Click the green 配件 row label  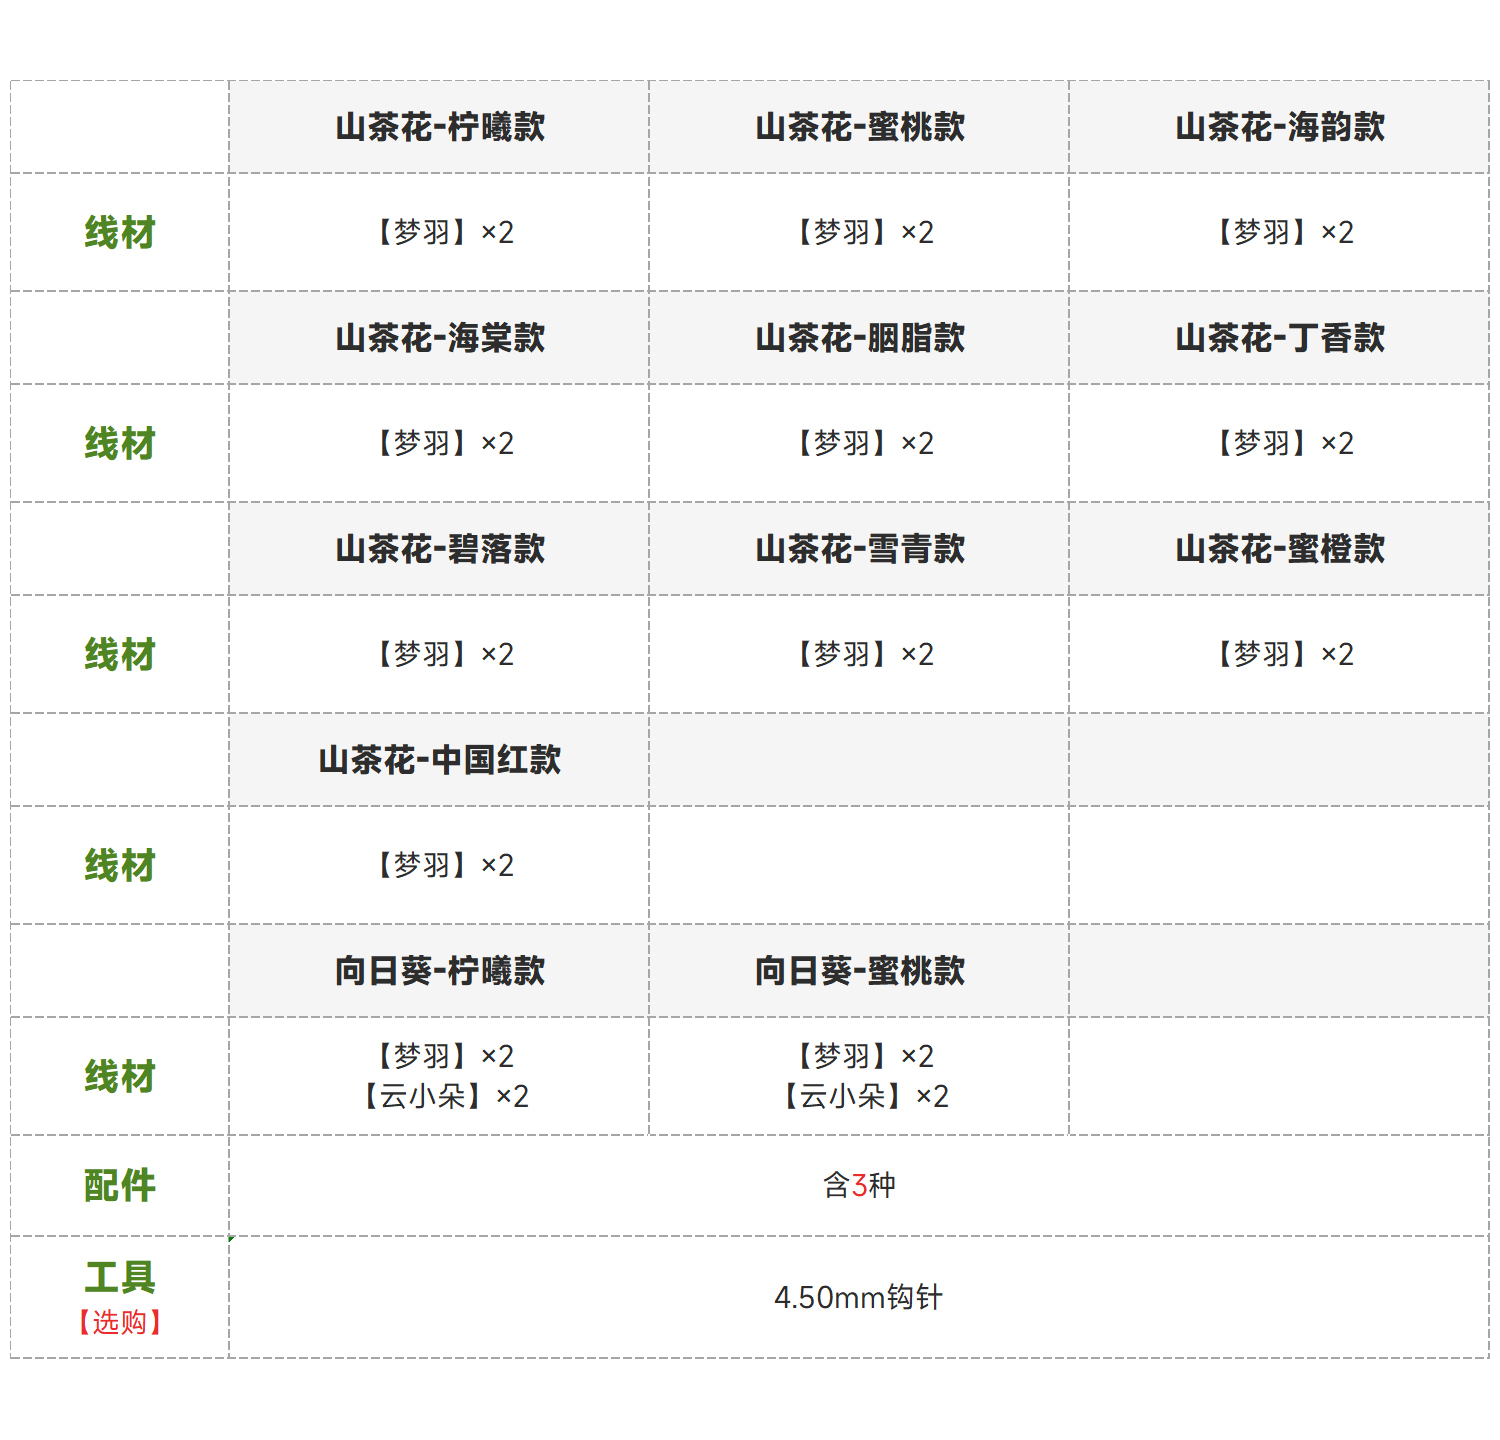click(120, 1186)
